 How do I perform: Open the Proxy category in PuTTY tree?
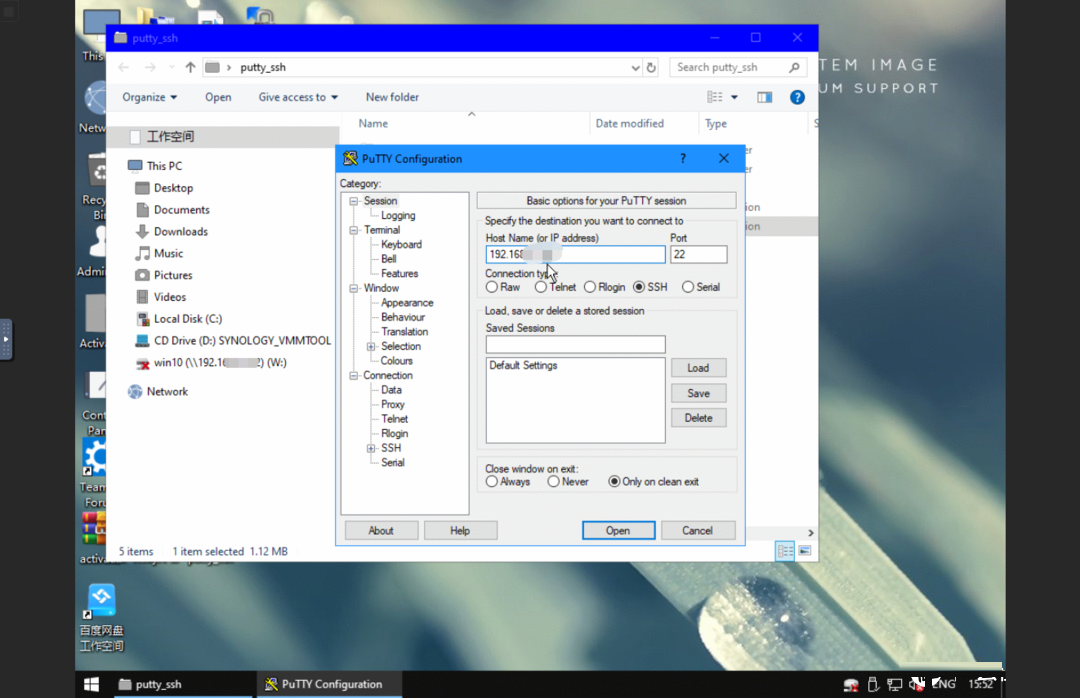393,404
